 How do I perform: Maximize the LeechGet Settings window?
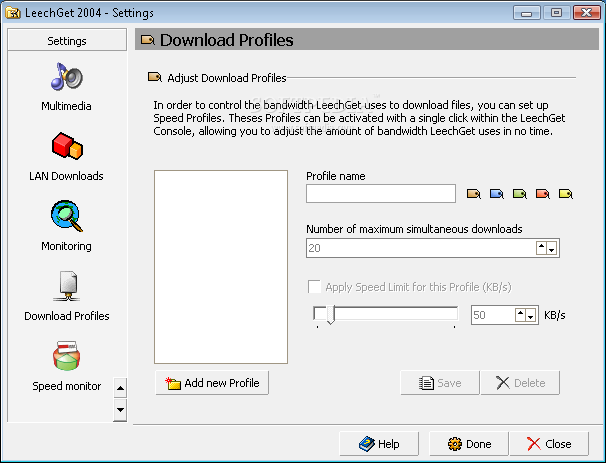tap(556, 13)
